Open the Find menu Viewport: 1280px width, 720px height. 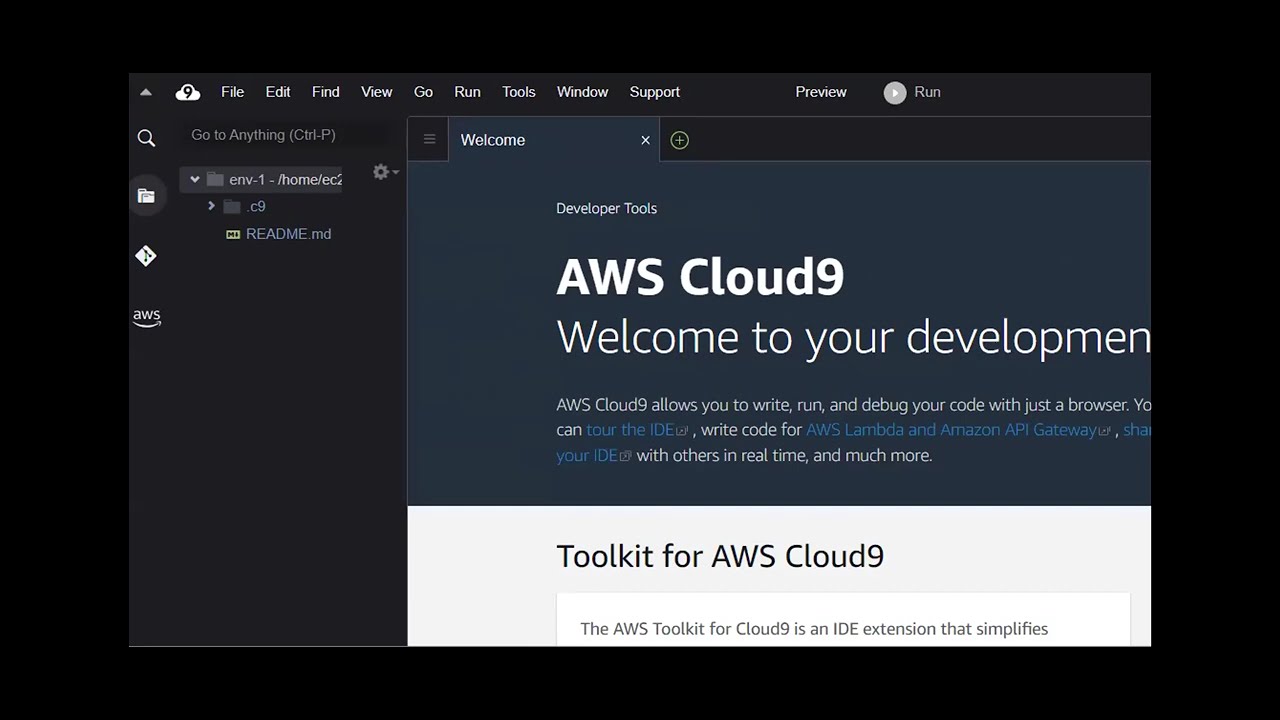tap(326, 92)
